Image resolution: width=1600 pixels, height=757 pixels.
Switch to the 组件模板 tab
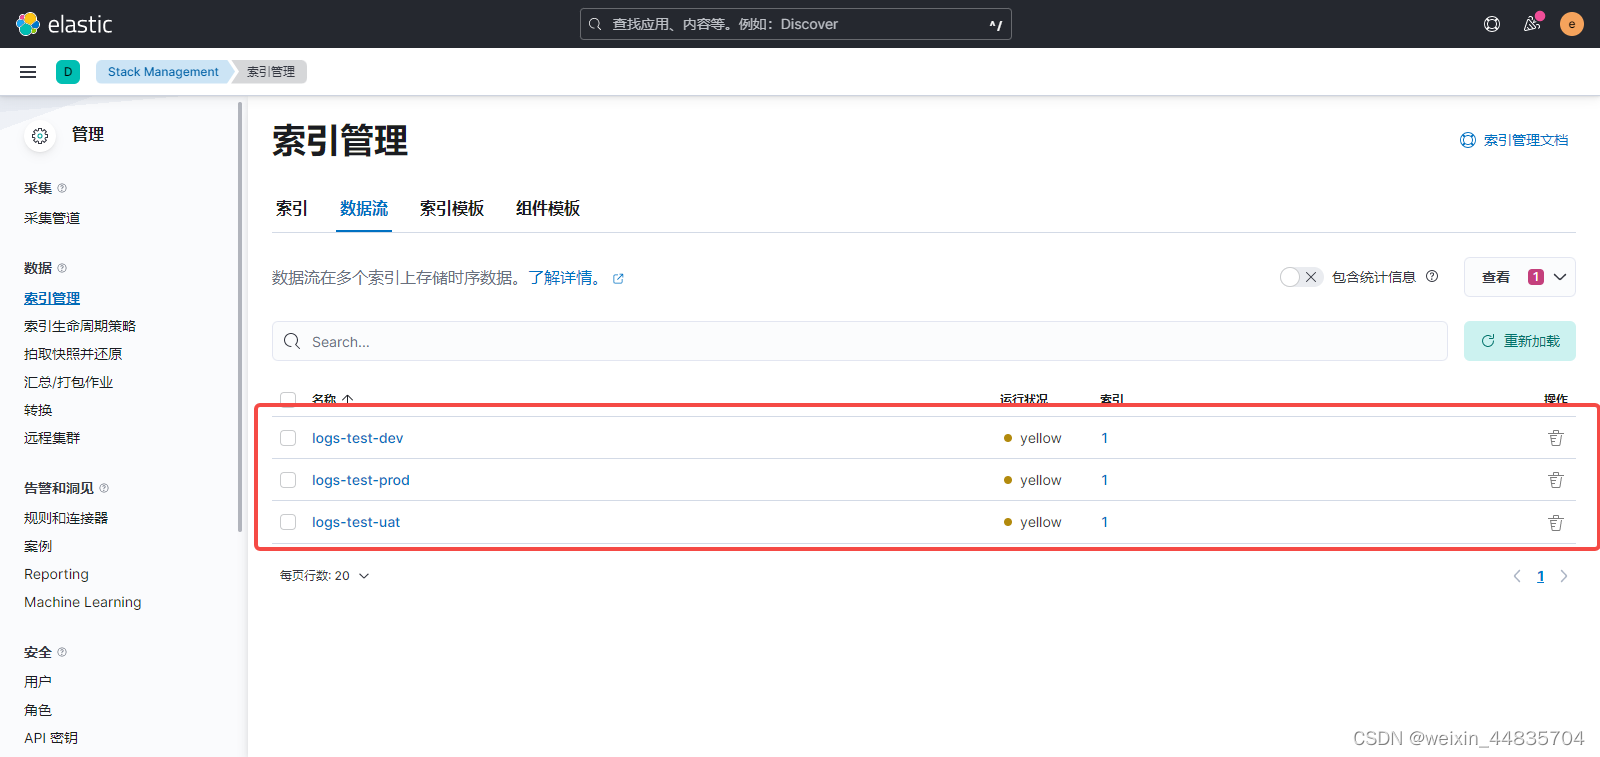click(x=548, y=208)
